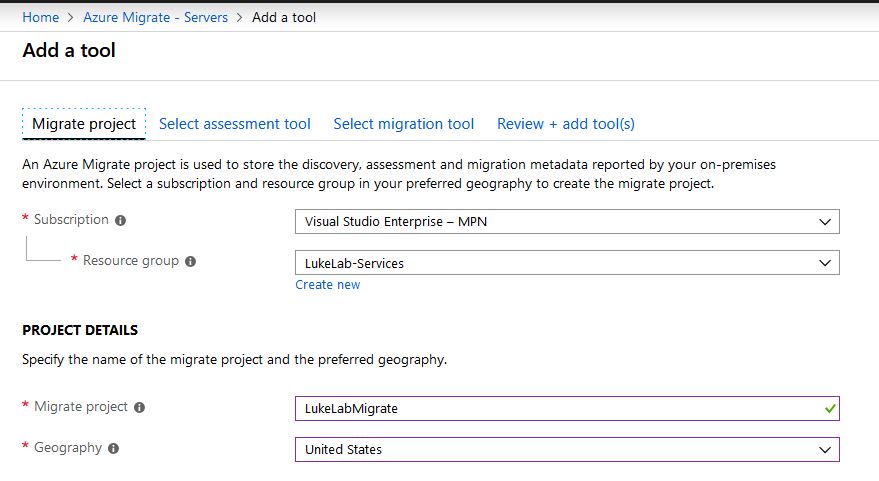Click the Resource group info icon

tap(191, 261)
